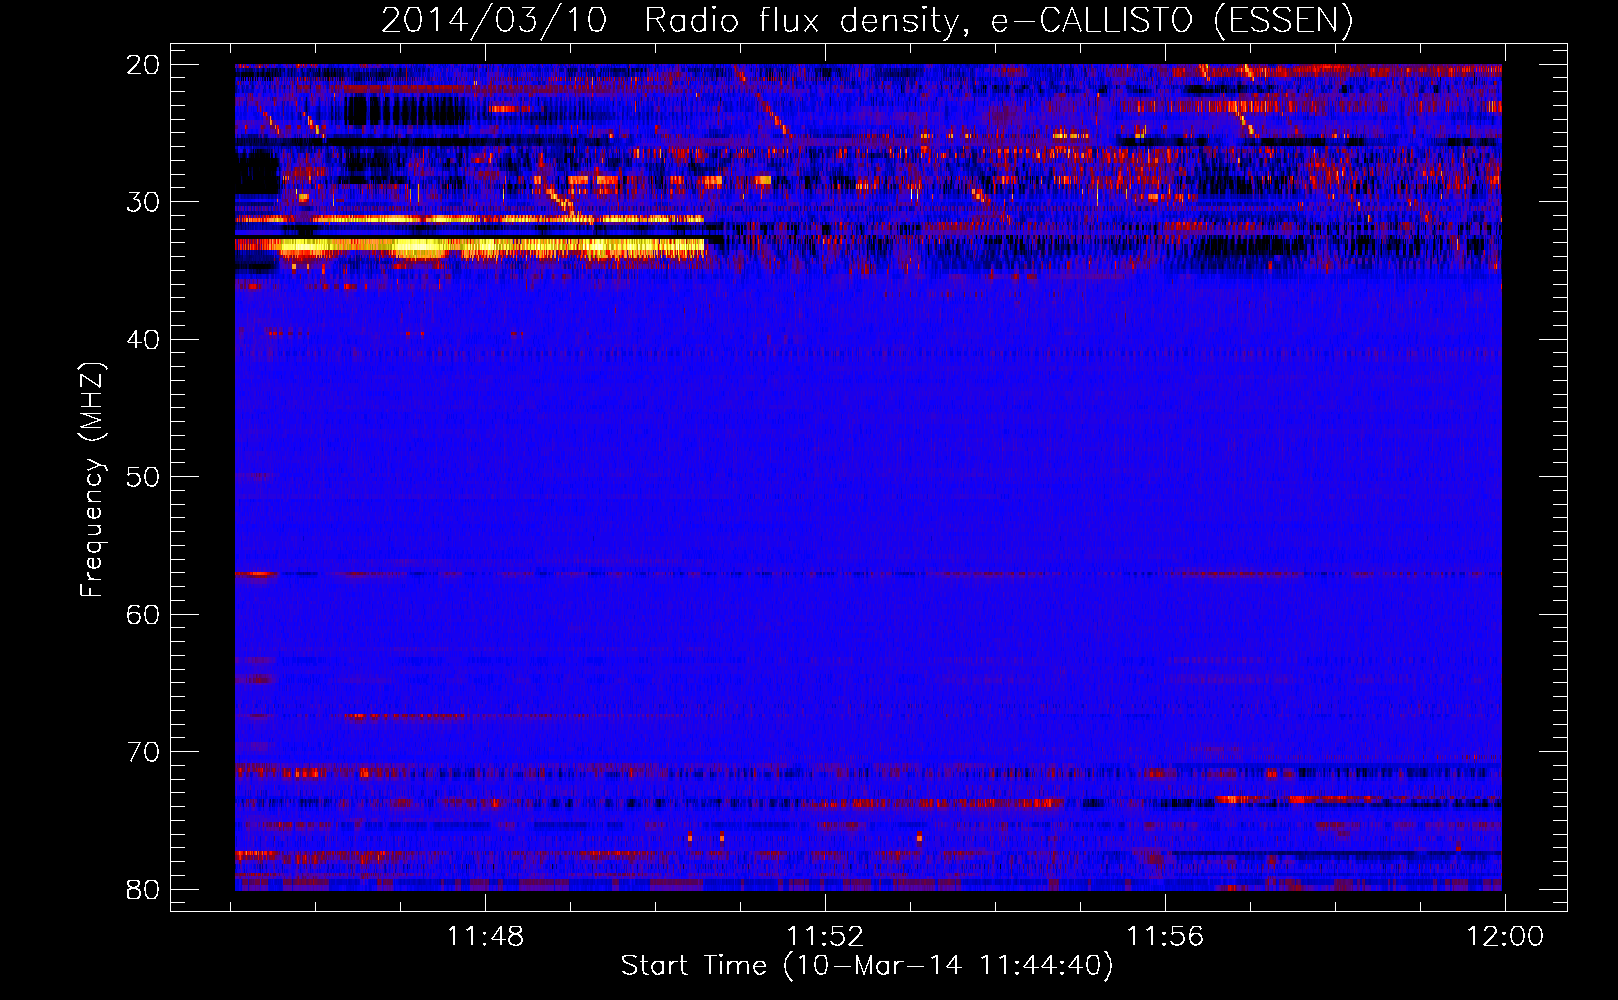Click the bright yellow emission band near 33 MHz

coord(470,246)
